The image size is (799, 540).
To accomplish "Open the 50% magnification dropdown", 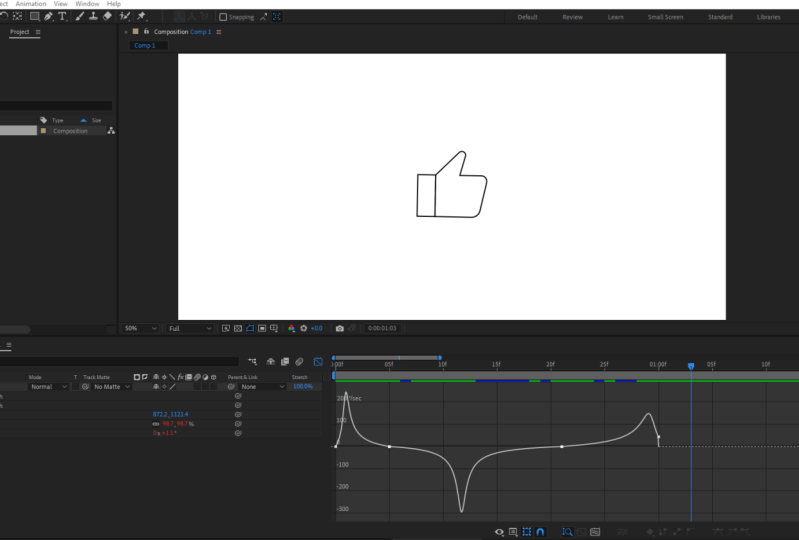I will tap(140, 328).
